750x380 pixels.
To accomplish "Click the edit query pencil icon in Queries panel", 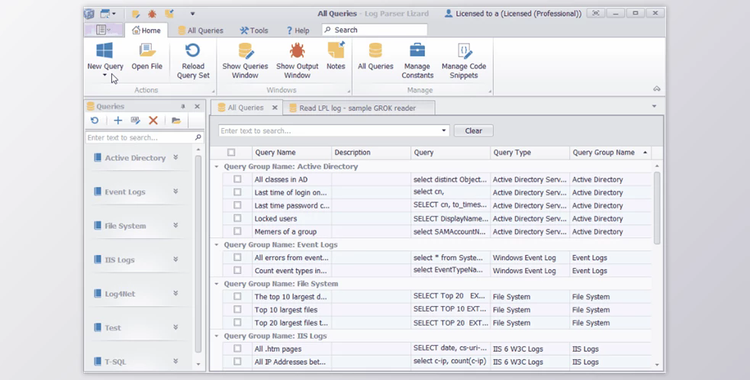I will (x=135, y=121).
